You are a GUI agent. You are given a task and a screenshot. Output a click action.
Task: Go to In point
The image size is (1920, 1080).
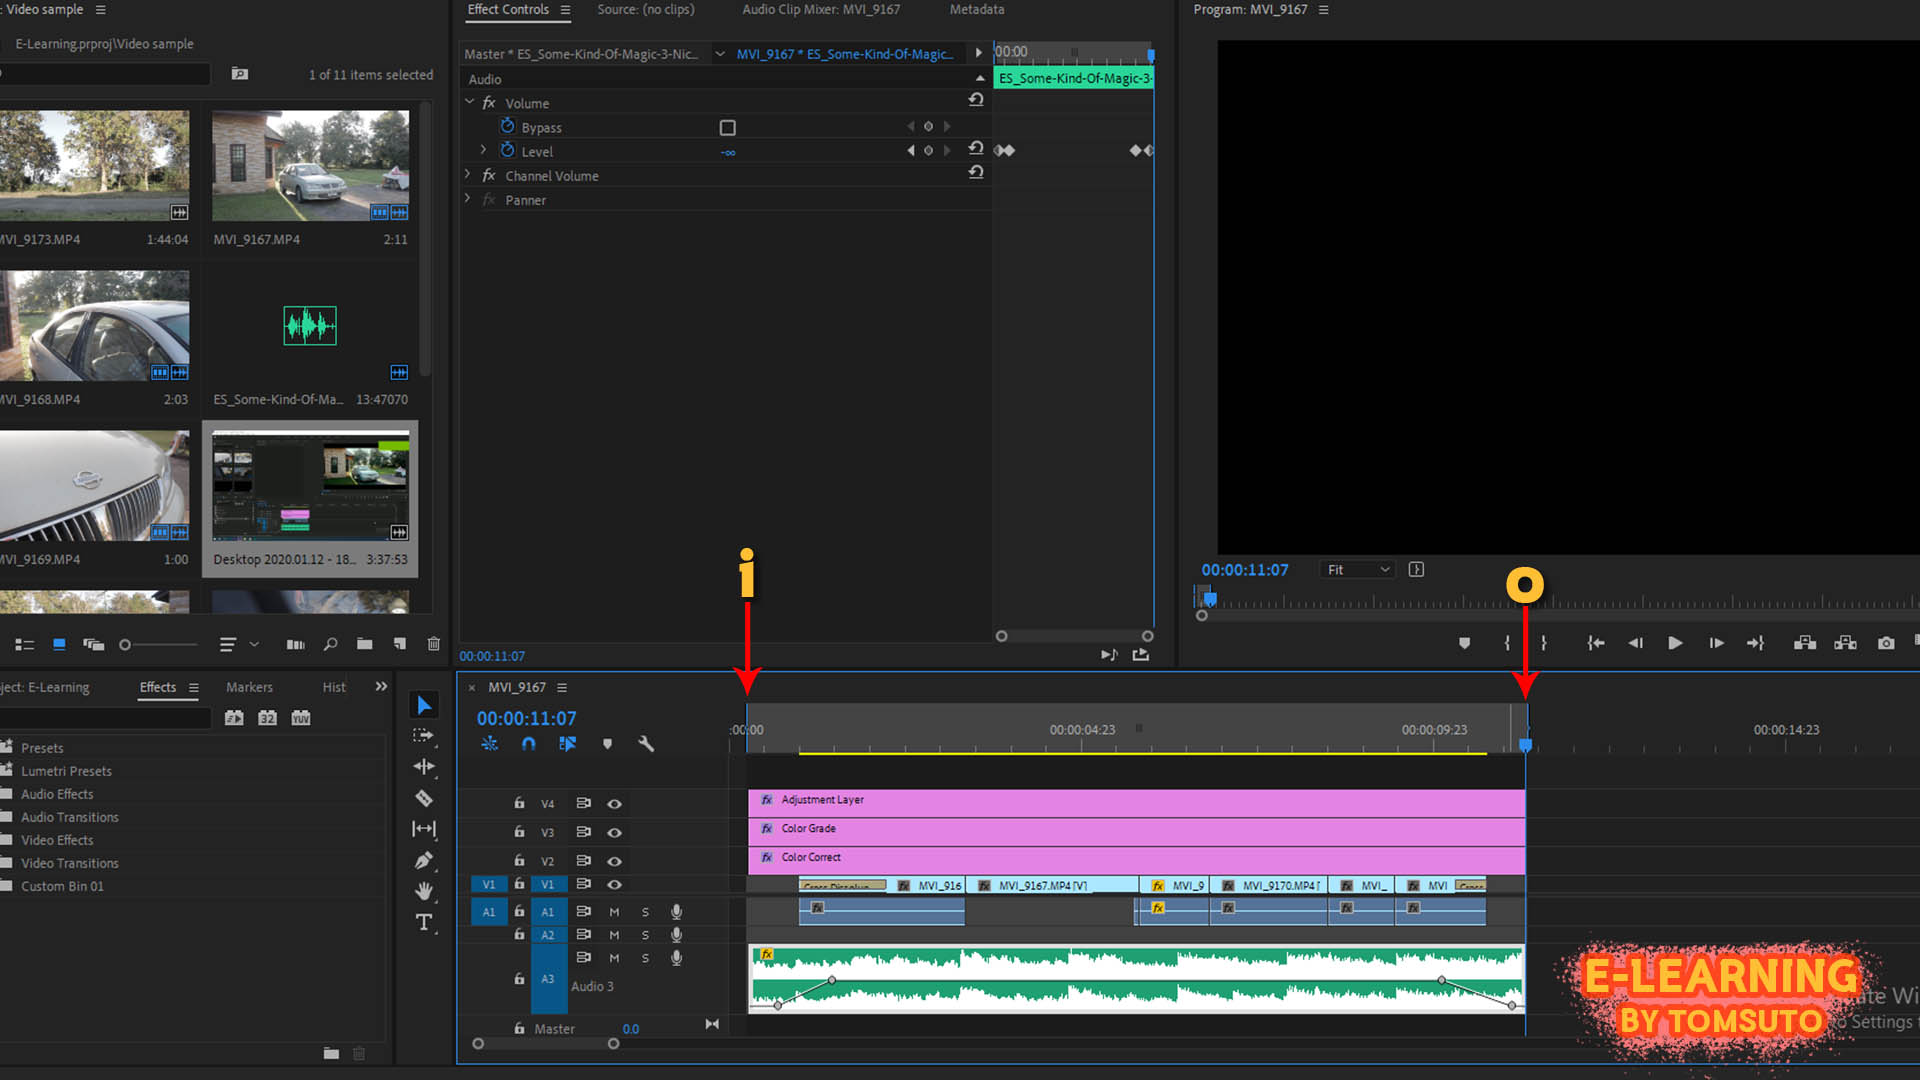coord(1596,643)
